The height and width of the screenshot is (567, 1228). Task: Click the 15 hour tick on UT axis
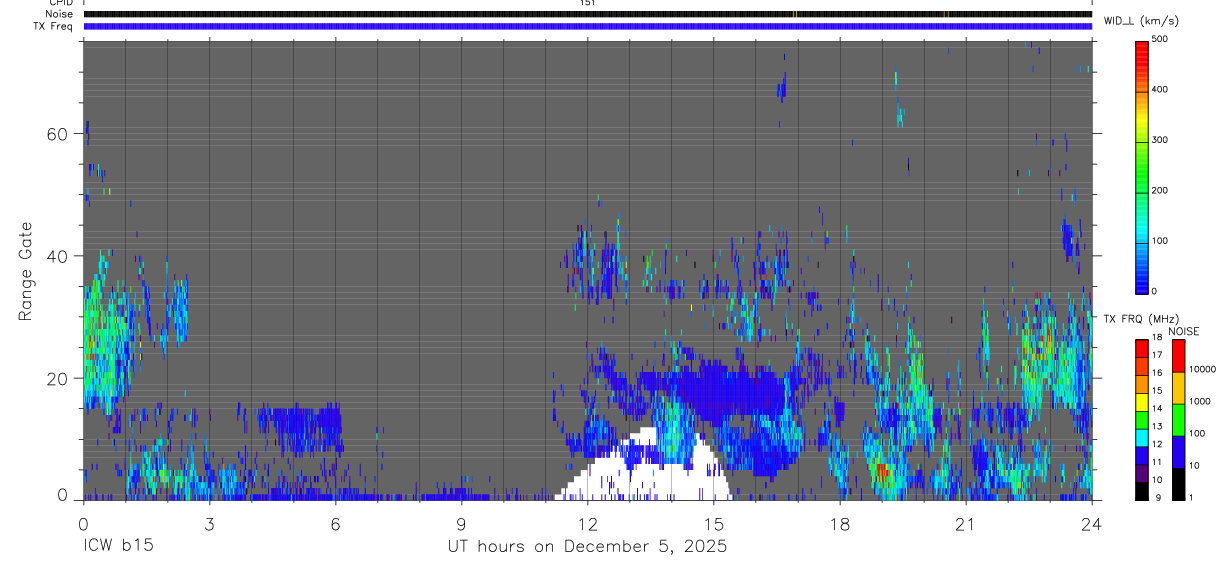(x=714, y=523)
